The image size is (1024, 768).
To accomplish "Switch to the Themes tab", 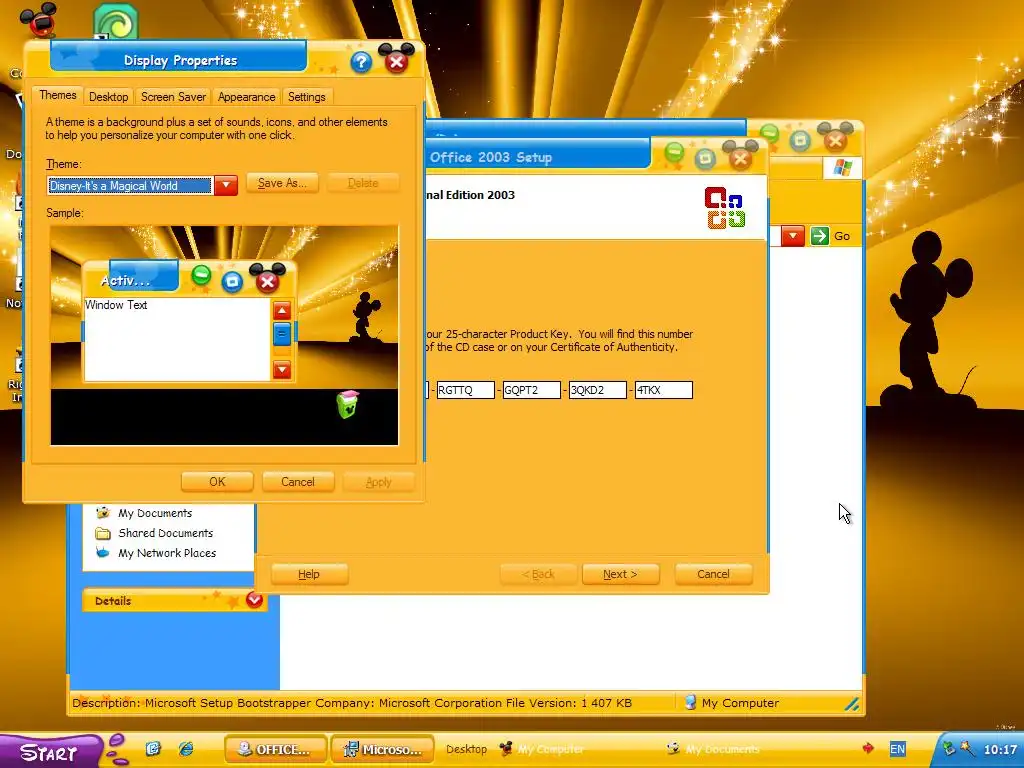I will 57,95.
